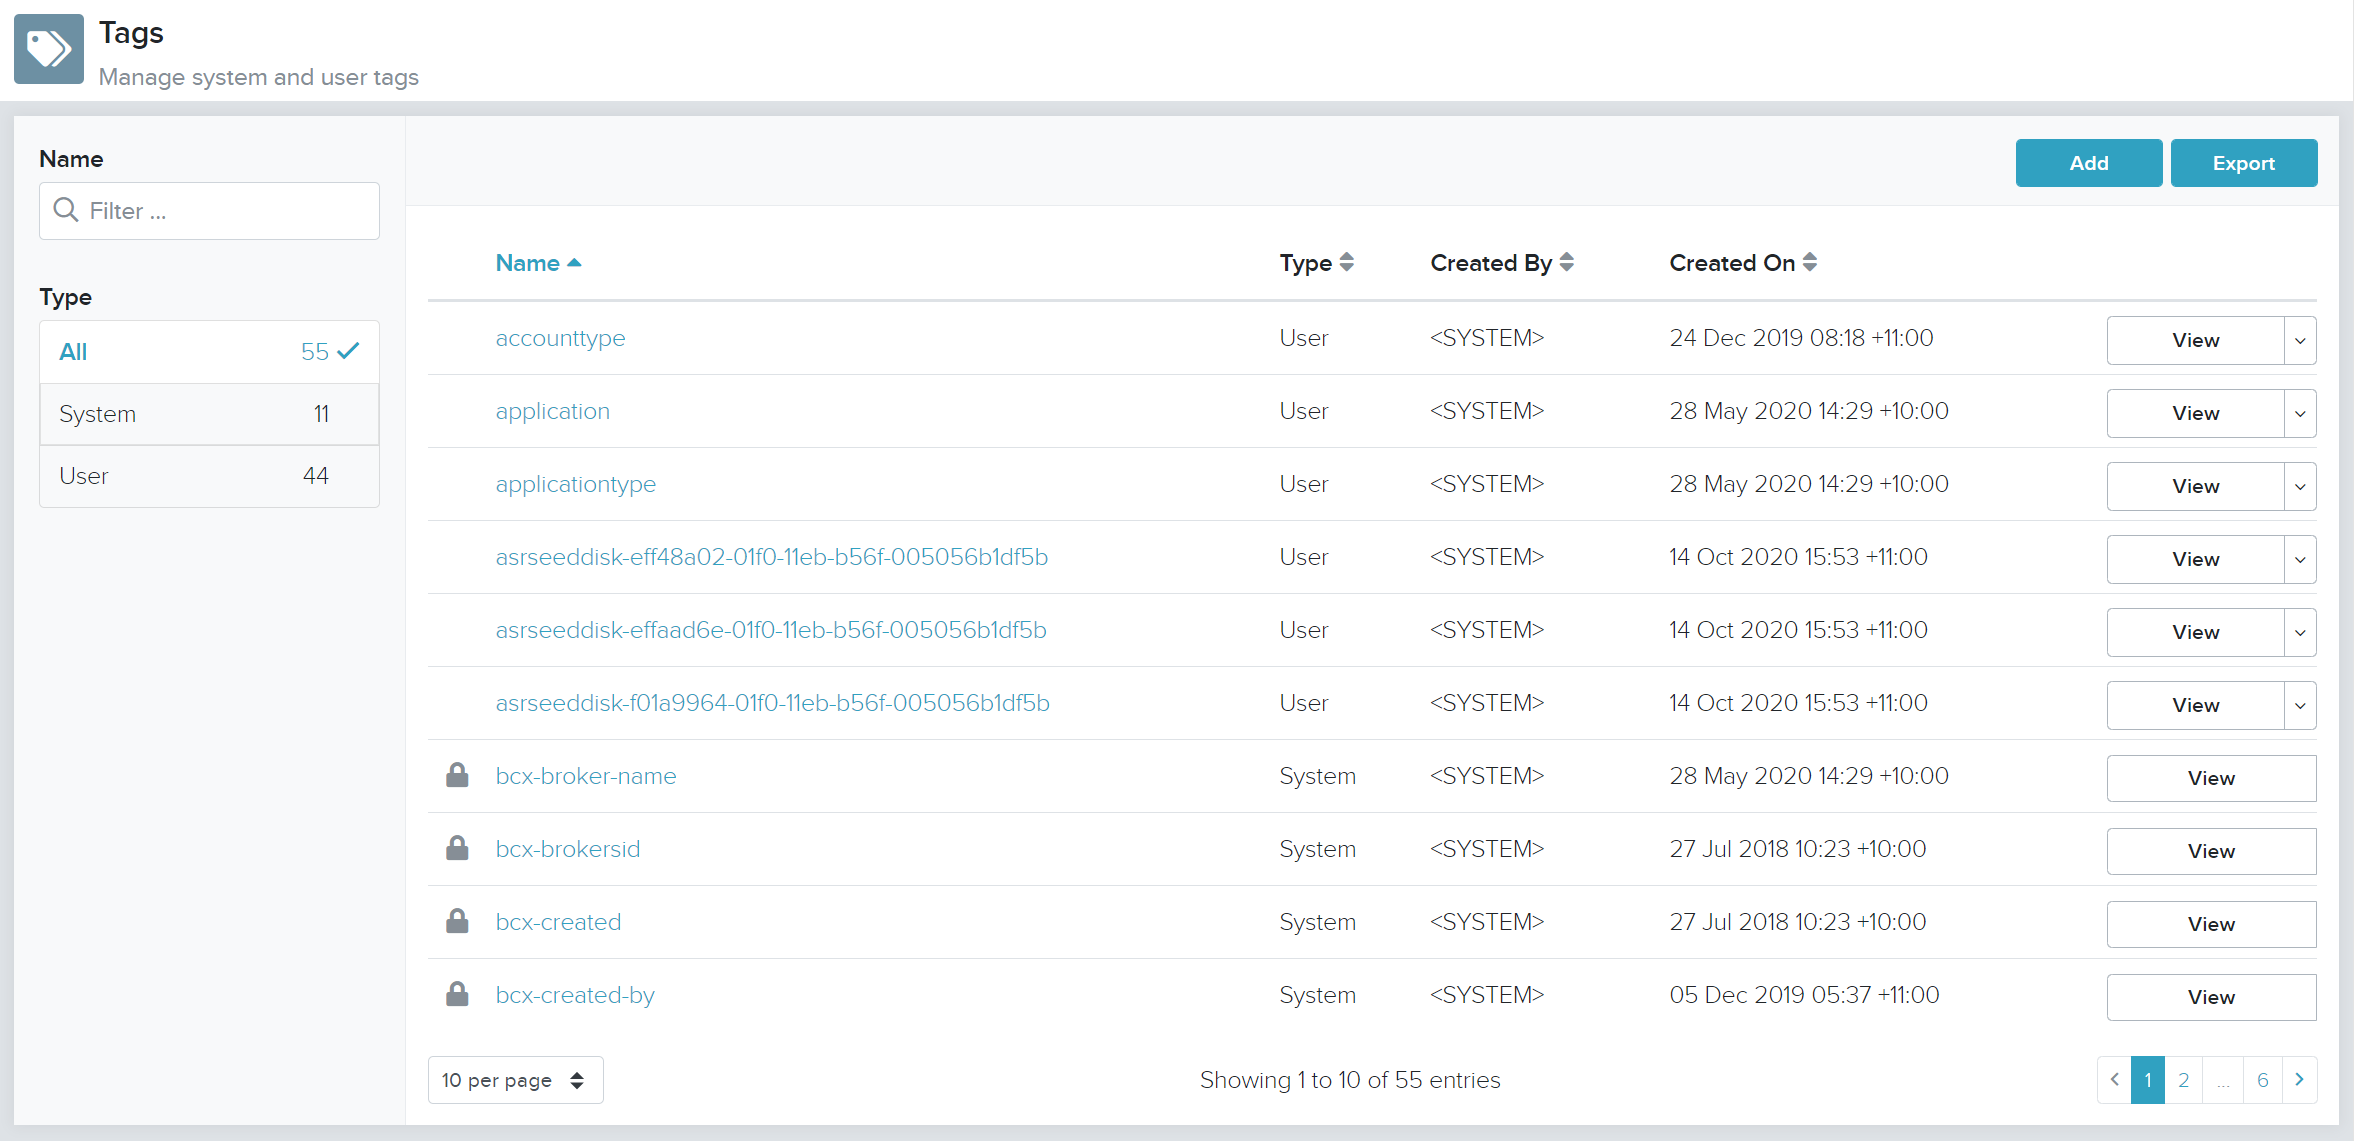Open asrseeddisk-f01a9964-01f0-11eb-b56f-005056b1df5b link
The height and width of the screenshot is (1141, 2354).
pos(772,703)
